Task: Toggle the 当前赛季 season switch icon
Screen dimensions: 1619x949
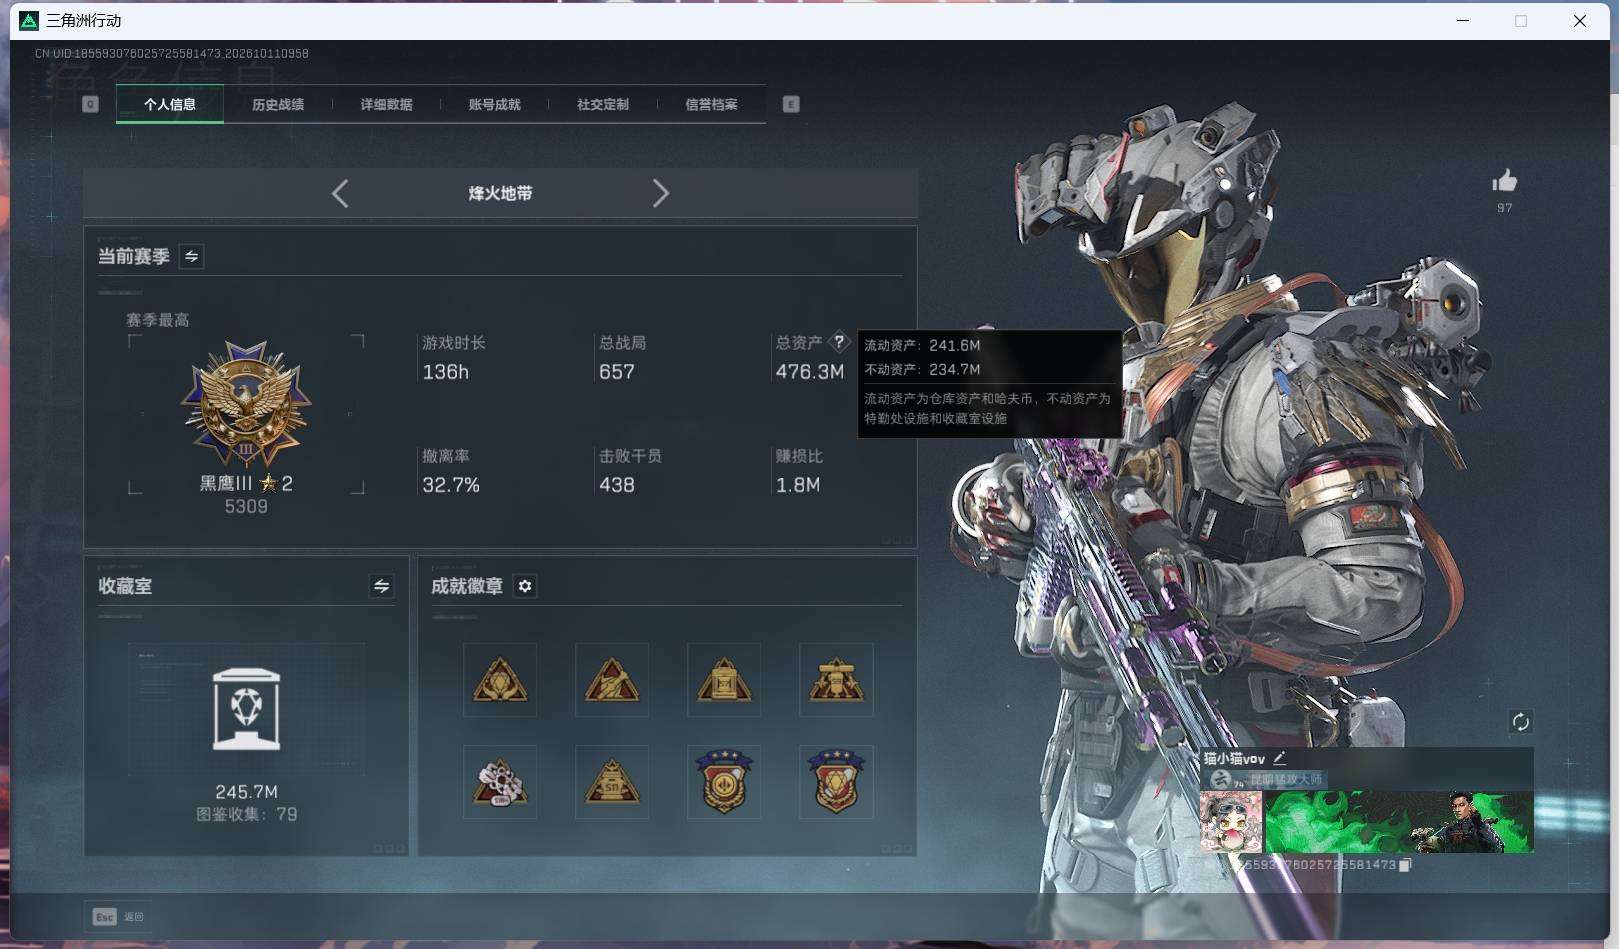Action: pyautogui.click(x=191, y=257)
